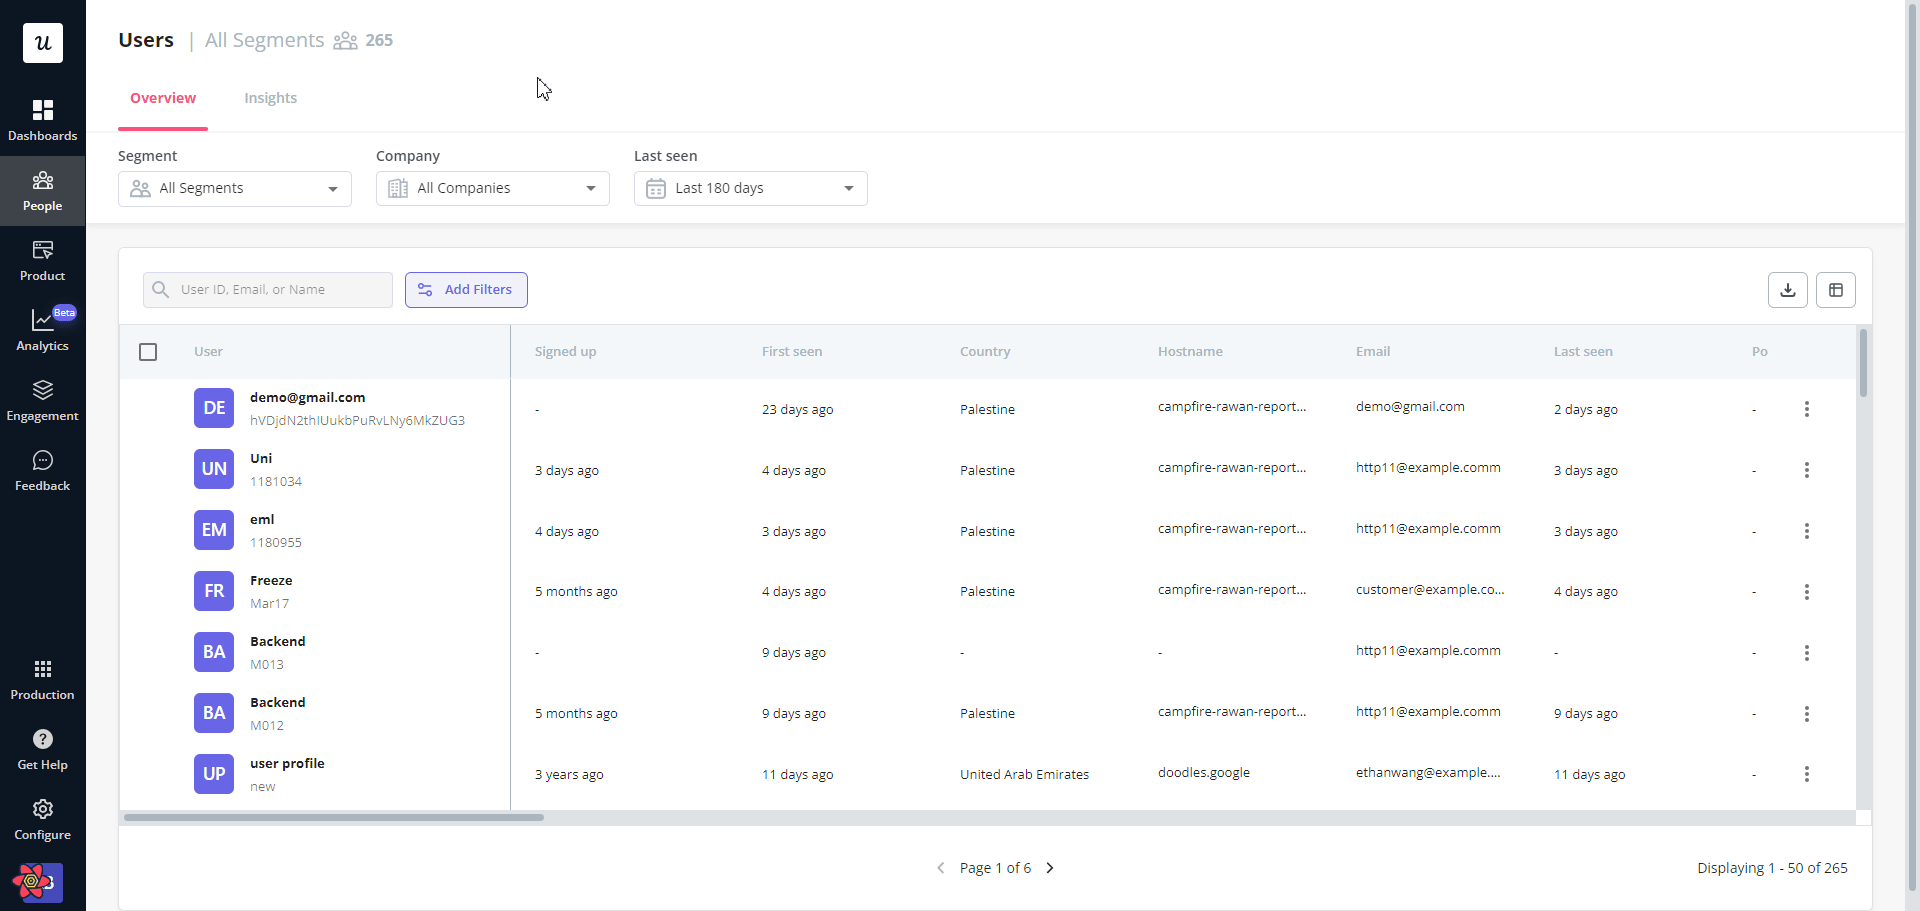Viewport: 1920px width, 911px height.
Task: Open column settings via the table layout icon
Action: point(1836,289)
